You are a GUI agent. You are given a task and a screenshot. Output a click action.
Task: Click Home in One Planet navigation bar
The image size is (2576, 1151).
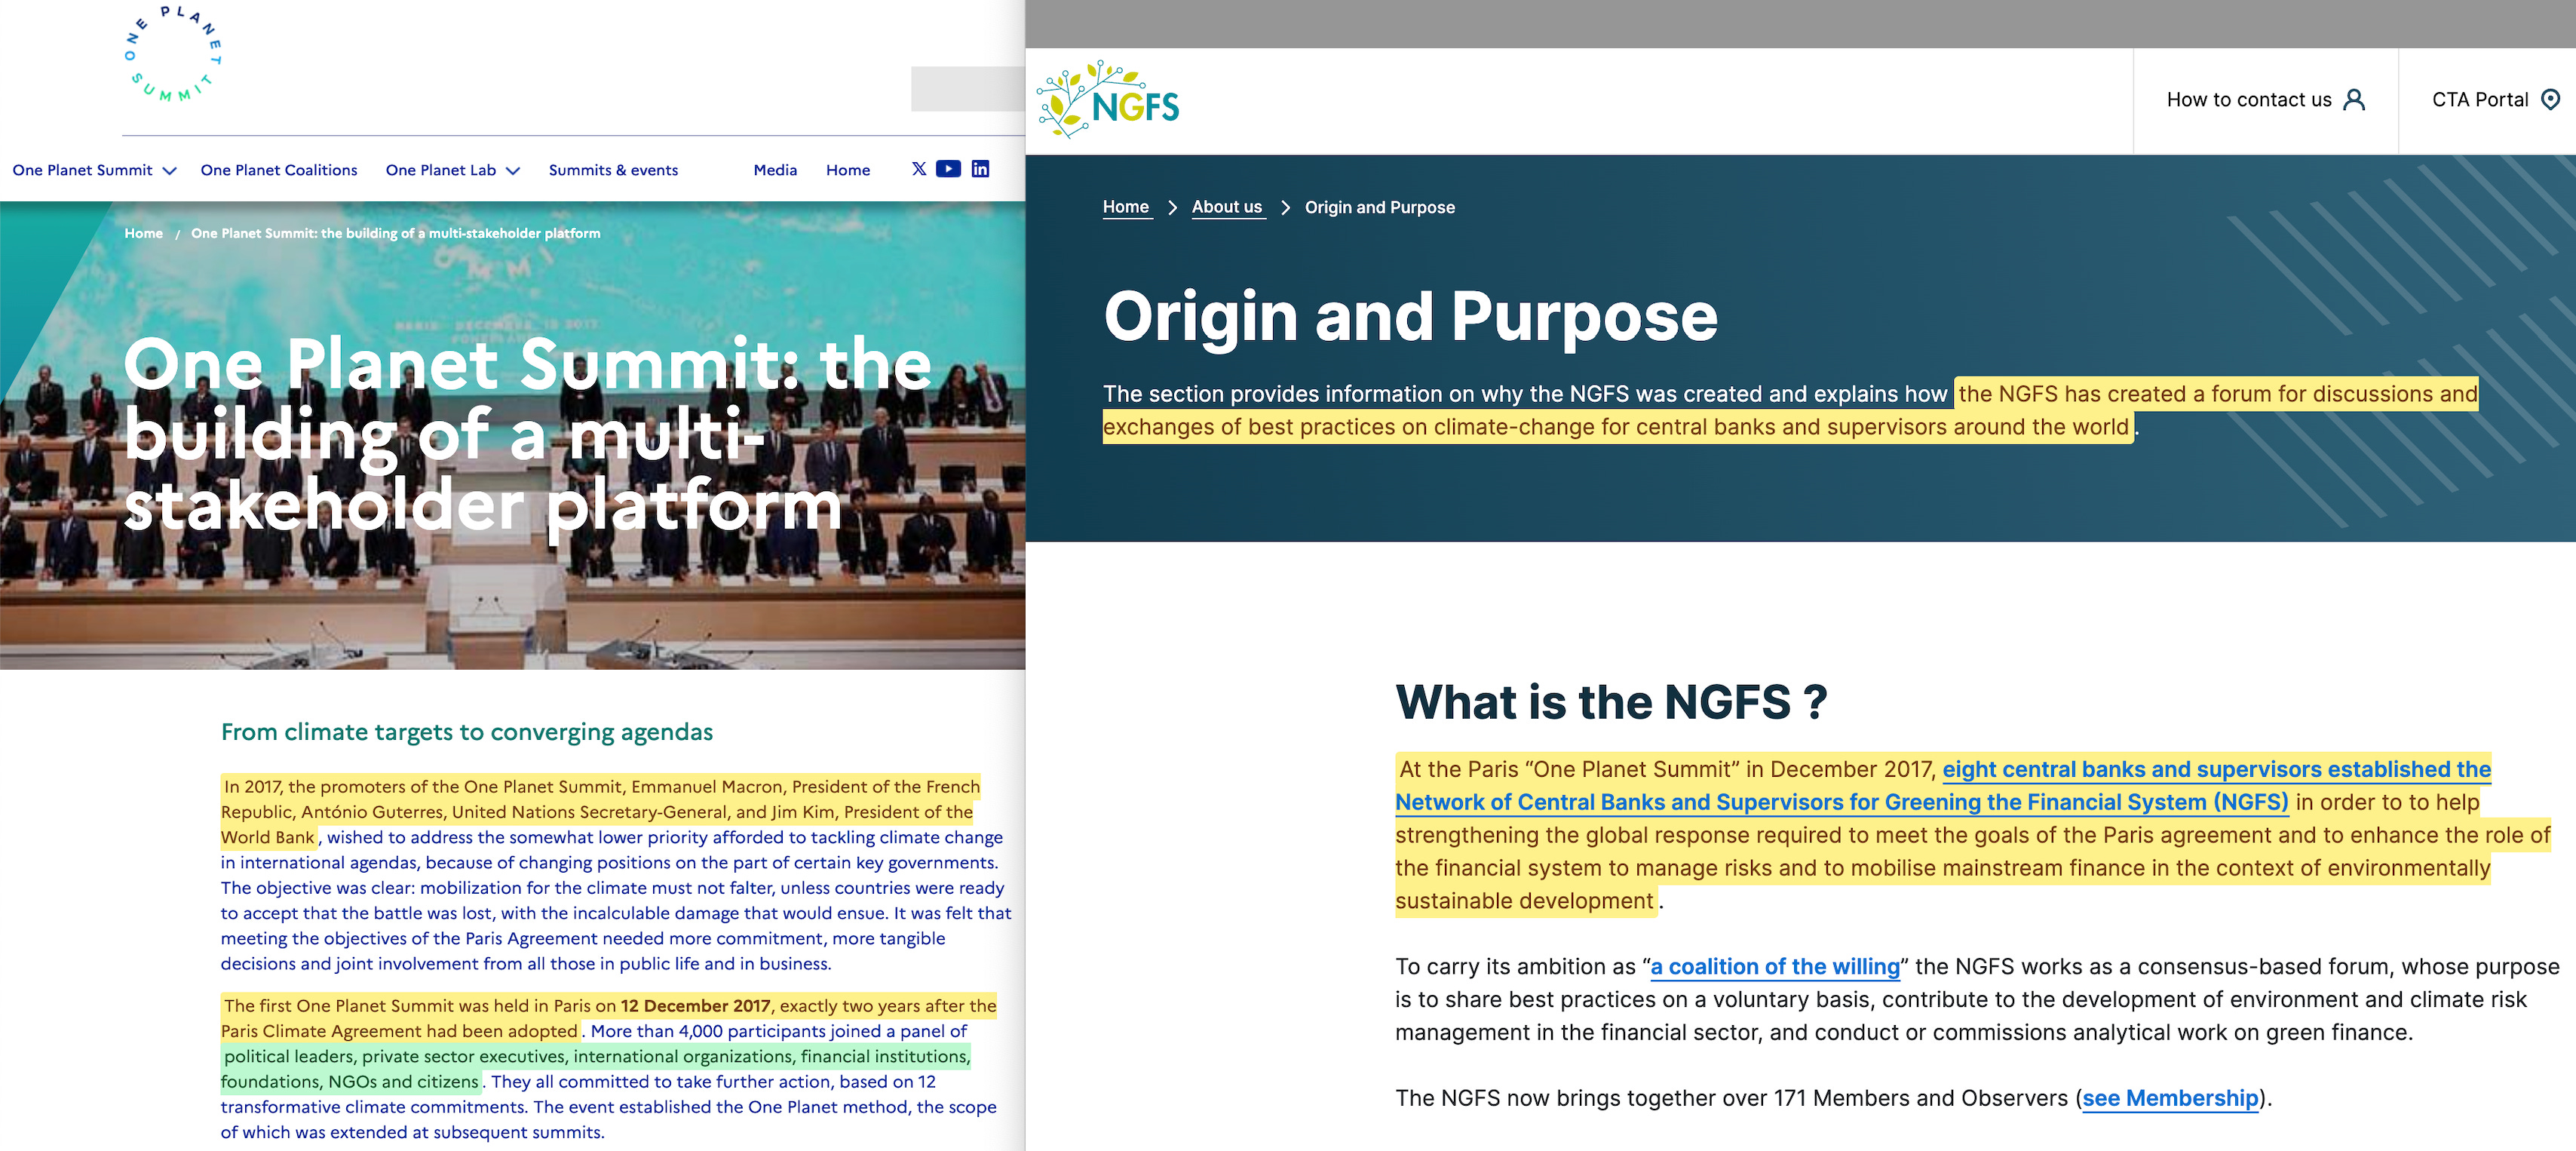[x=847, y=170]
